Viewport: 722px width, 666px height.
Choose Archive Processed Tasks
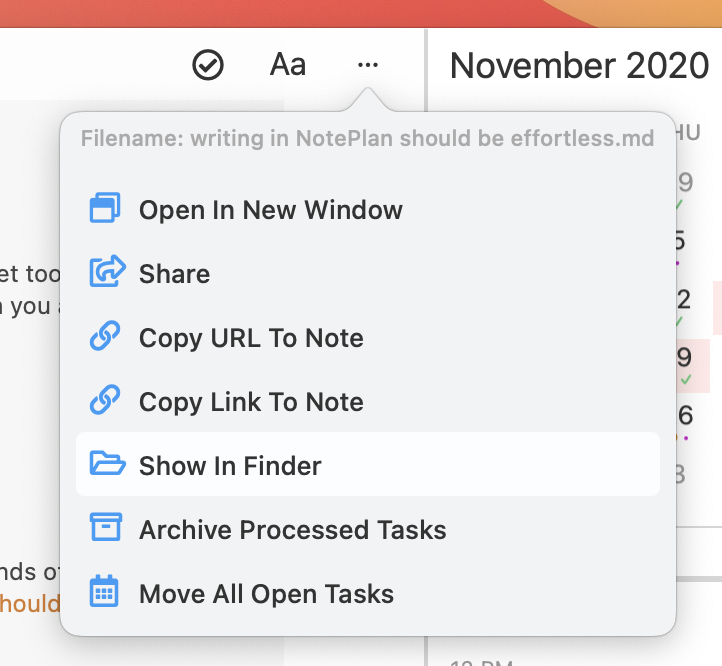pyautogui.click(x=367, y=530)
